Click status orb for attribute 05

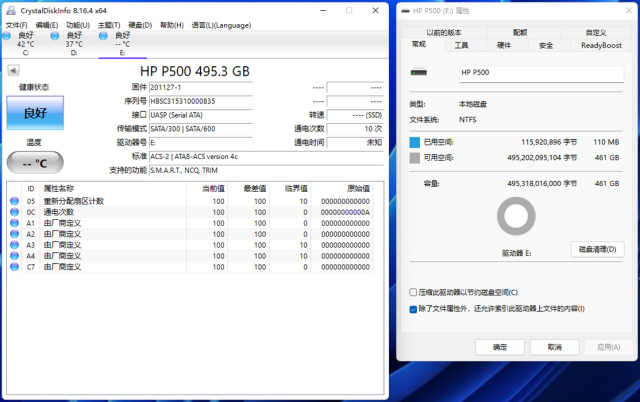coord(14,201)
